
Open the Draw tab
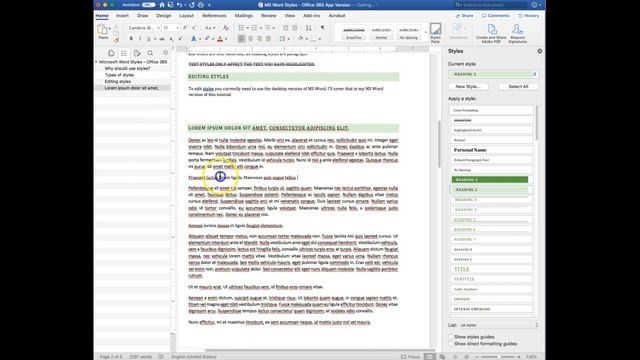(142, 16)
